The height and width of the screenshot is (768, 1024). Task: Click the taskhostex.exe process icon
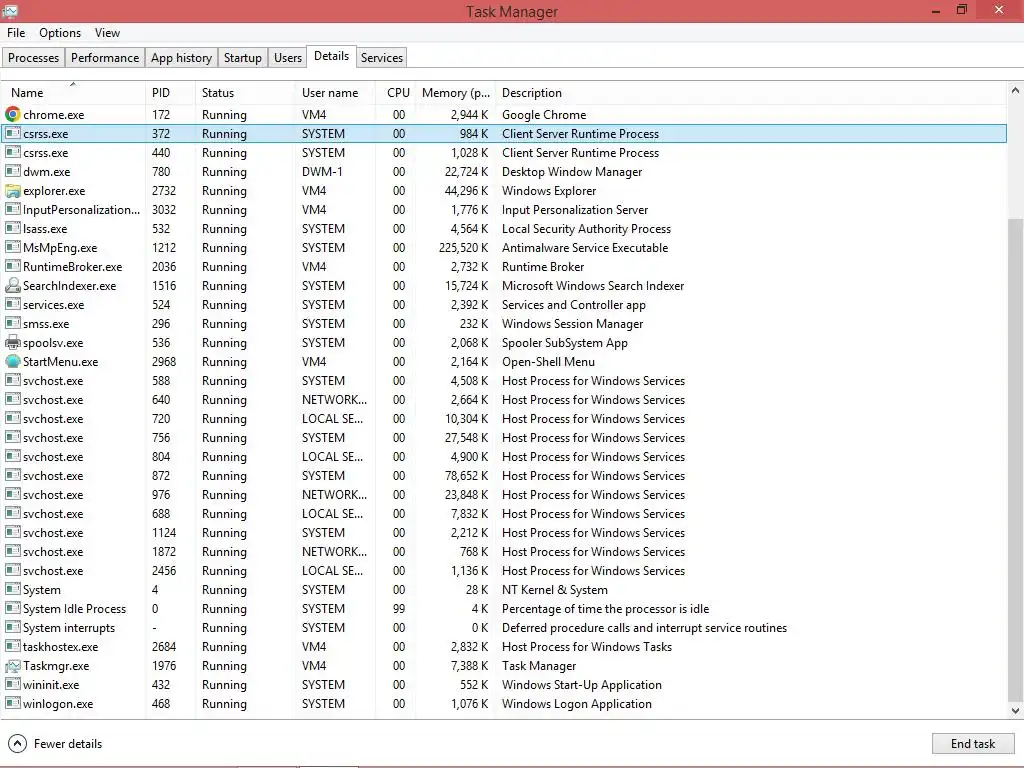tap(12, 647)
